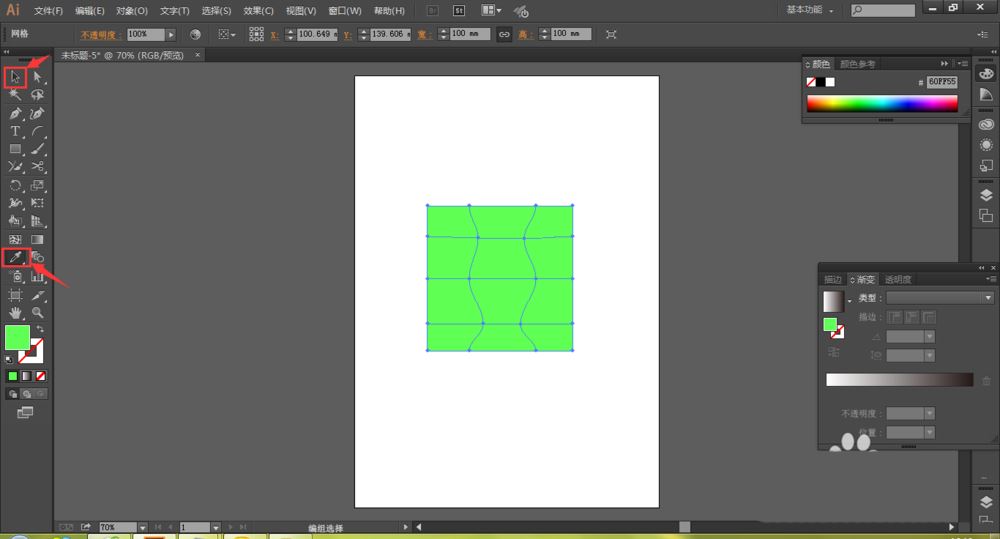1000x539 pixels.
Task: Select the Zoom tool
Action: [x=37, y=313]
